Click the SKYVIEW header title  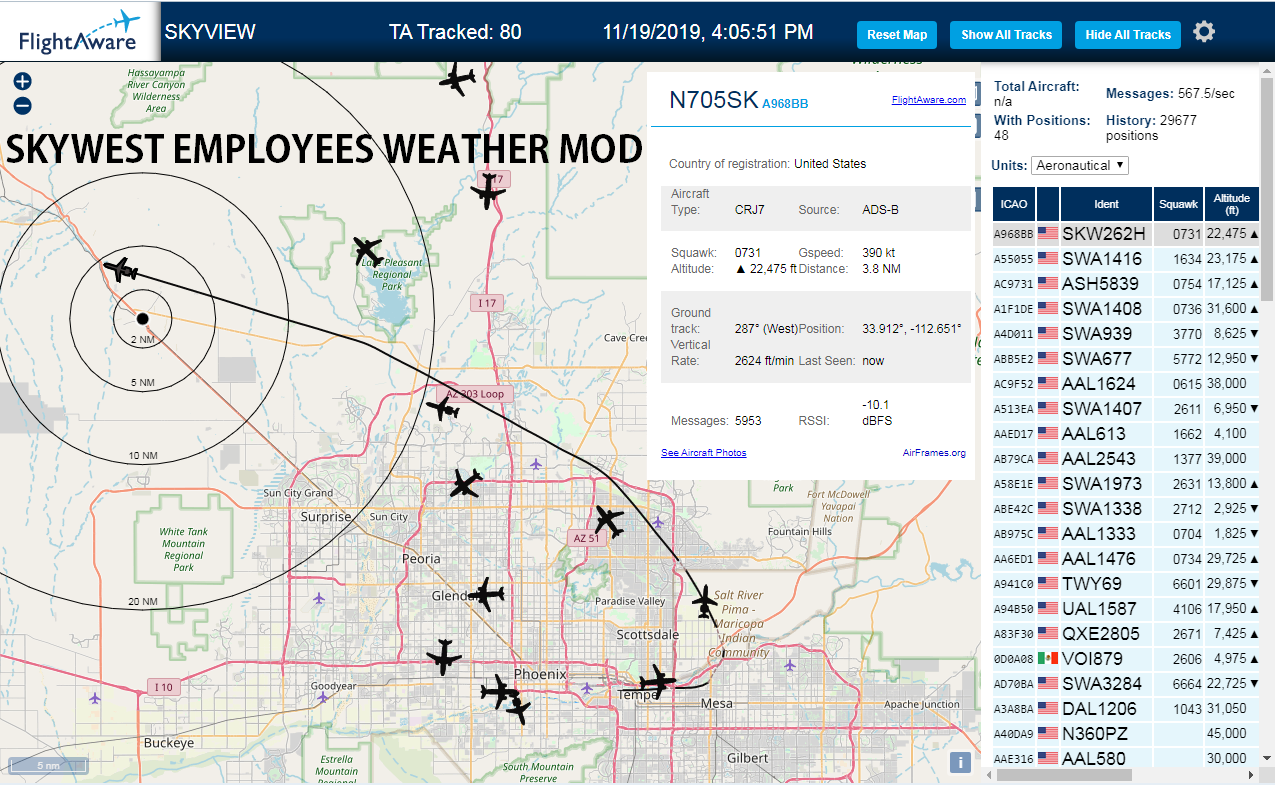click(x=210, y=32)
